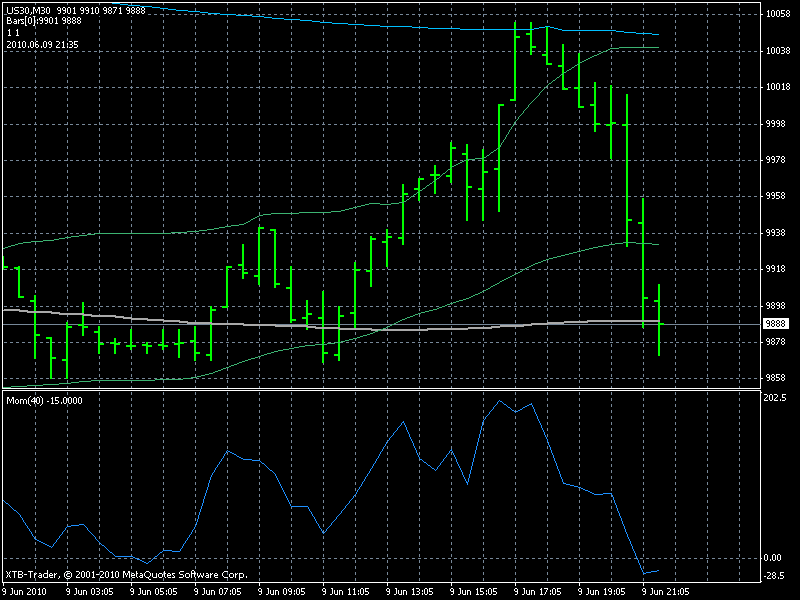Viewport: 800px width, 600px height.
Task: Click the 2010.06.09 21:35 timestamp text
Action: click(x=42, y=44)
